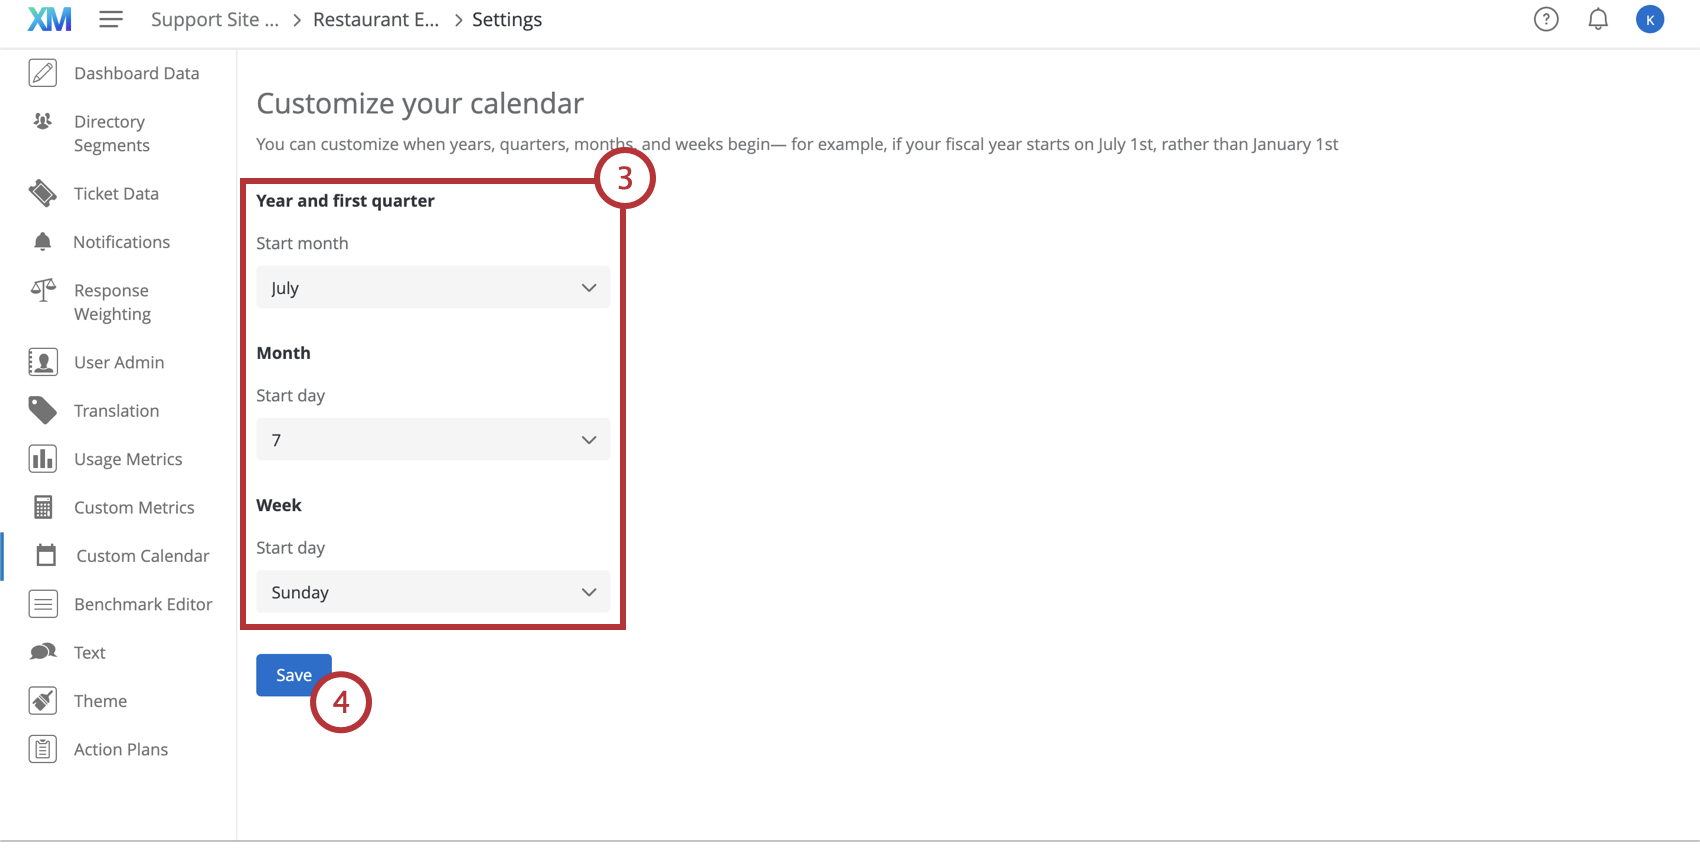Open the help question mark icon
This screenshot has height=850, width=1700.
[1546, 19]
